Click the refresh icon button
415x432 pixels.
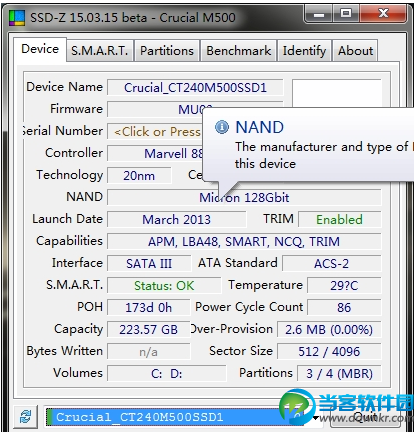[26, 416]
